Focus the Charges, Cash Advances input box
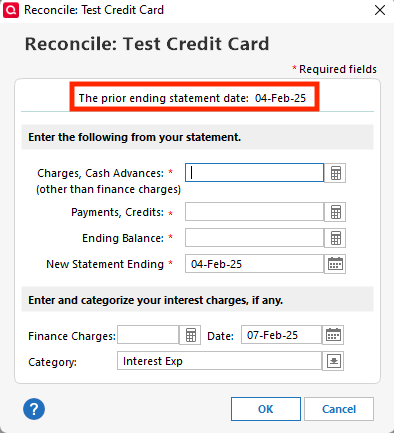Image resolution: width=394 pixels, height=433 pixels. [254, 173]
